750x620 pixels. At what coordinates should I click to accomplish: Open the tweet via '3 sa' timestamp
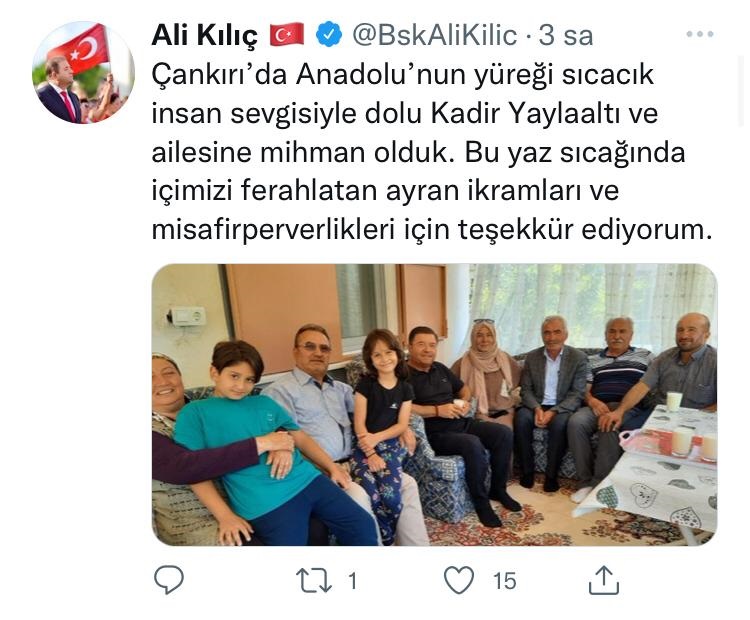[566, 35]
